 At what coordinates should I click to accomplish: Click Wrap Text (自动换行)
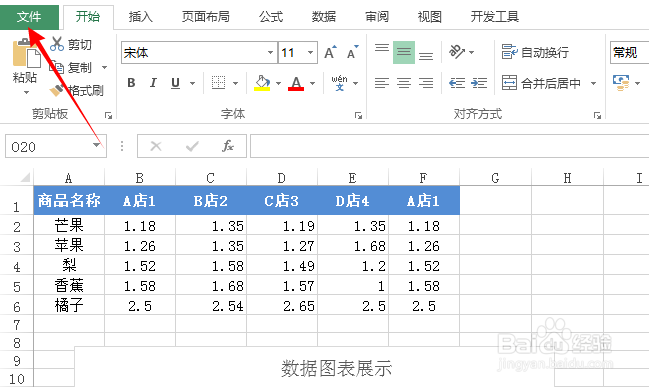(535, 53)
